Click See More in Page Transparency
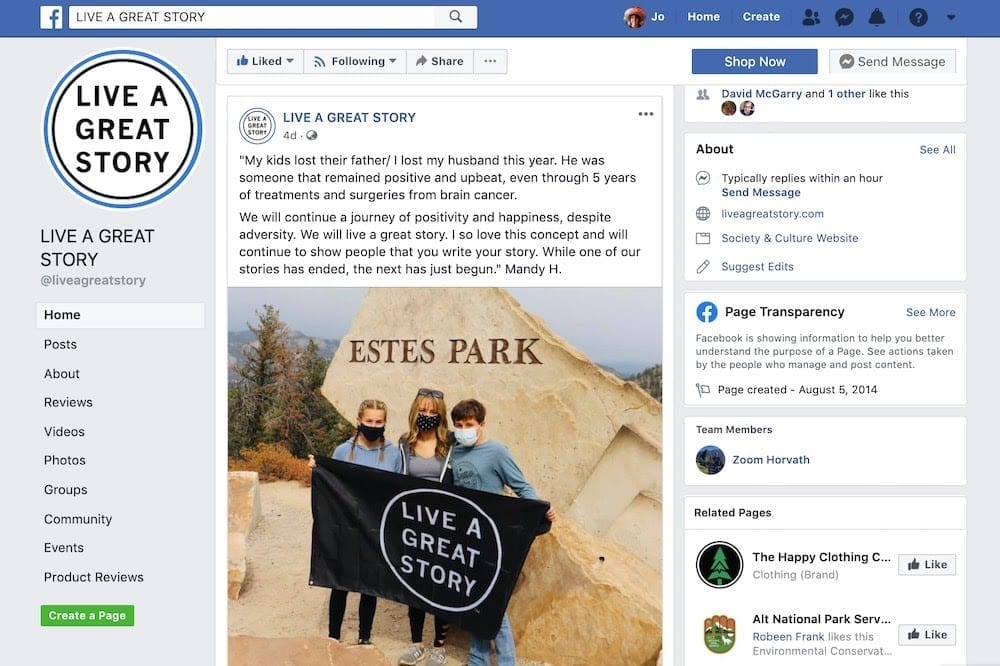This screenshot has height=666, width=1000. coord(930,313)
